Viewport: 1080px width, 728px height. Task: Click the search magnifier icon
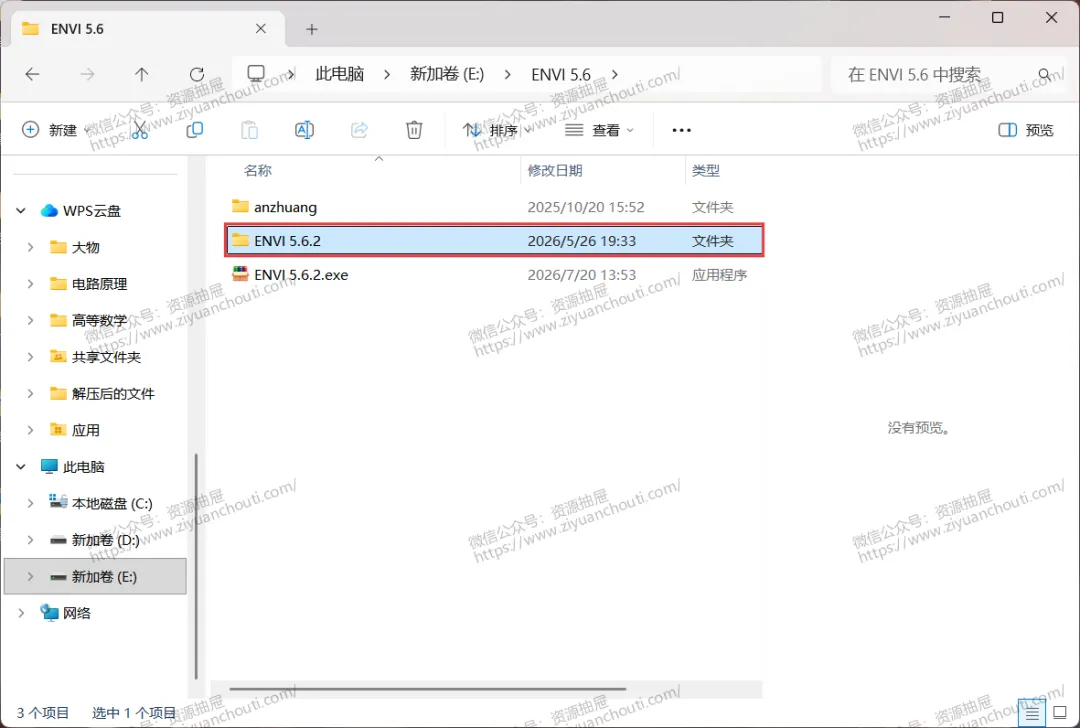(1045, 74)
